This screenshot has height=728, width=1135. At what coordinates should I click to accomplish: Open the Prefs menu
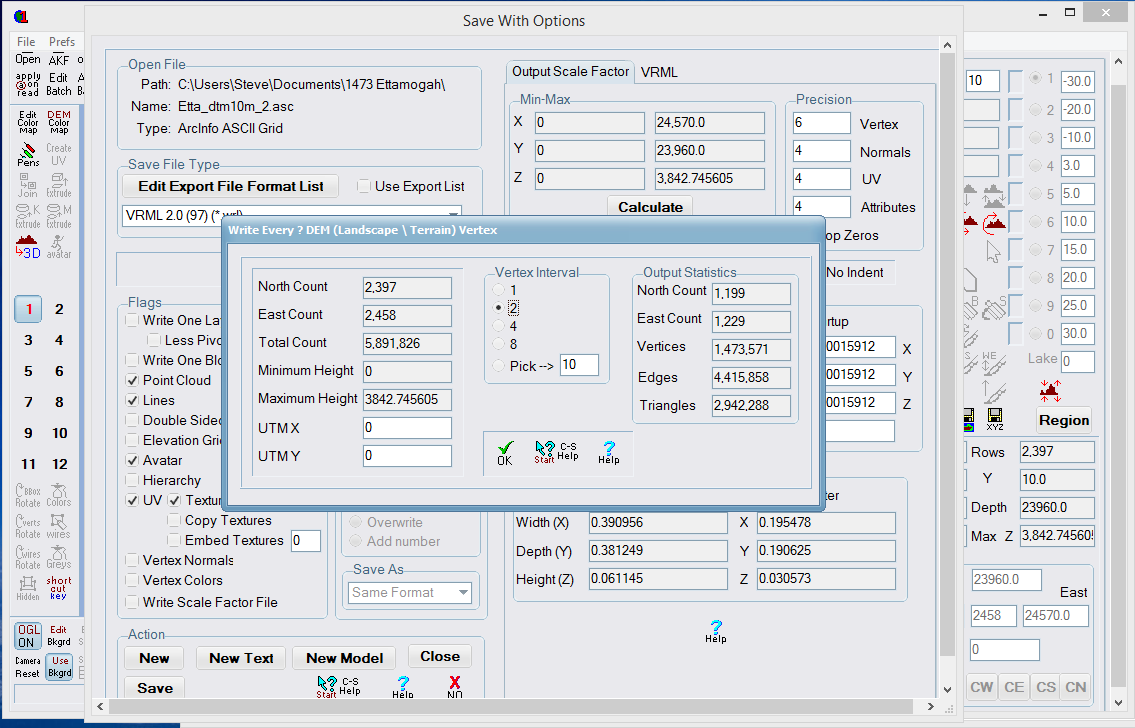point(62,42)
